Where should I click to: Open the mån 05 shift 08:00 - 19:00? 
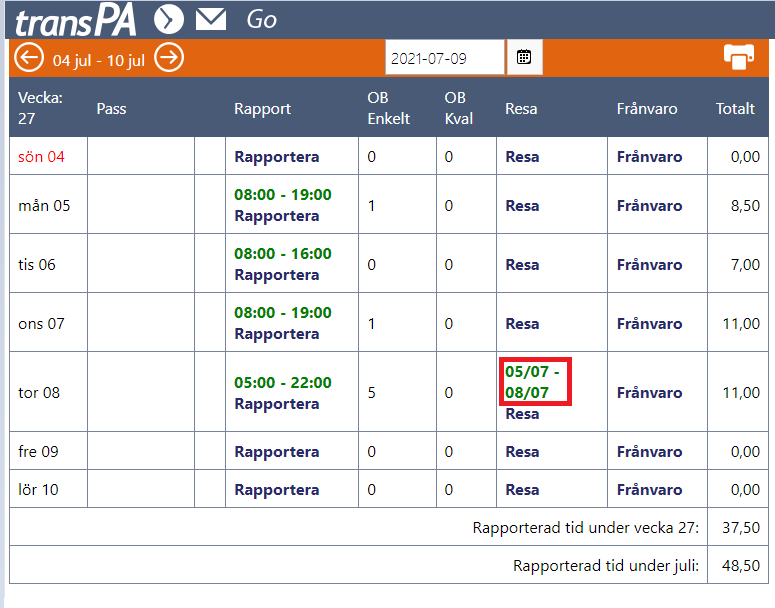pos(283,194)
